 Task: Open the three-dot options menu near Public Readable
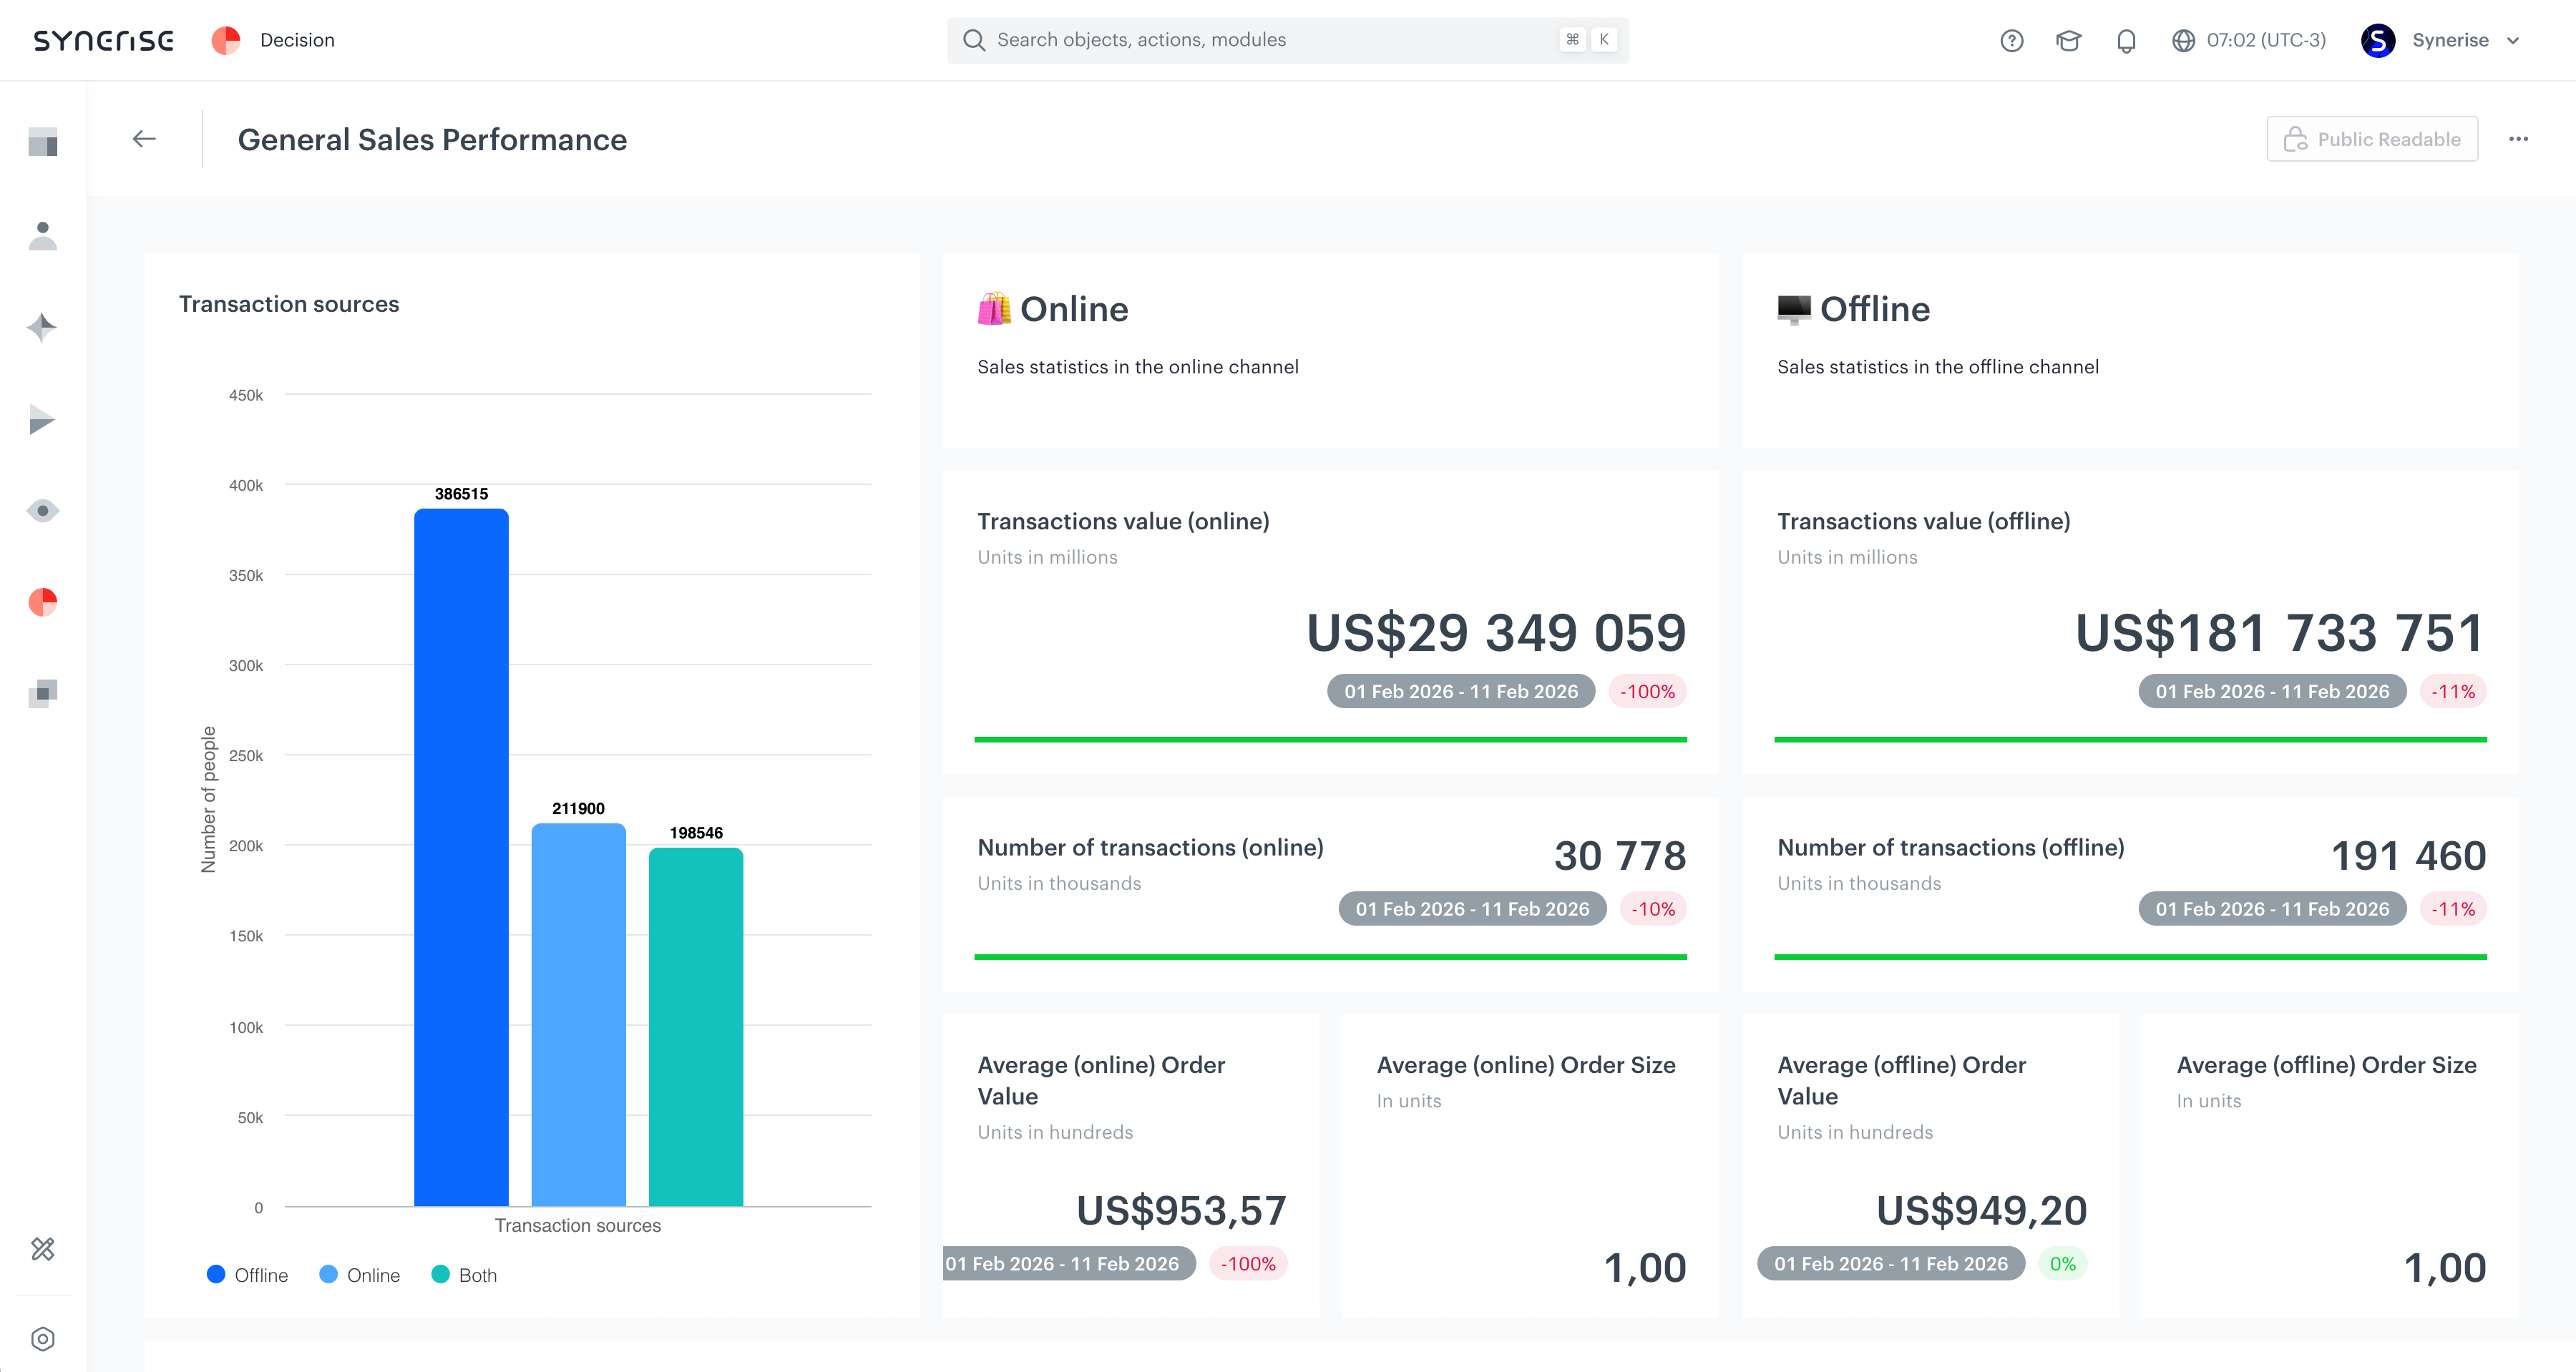click(2519, 139)
